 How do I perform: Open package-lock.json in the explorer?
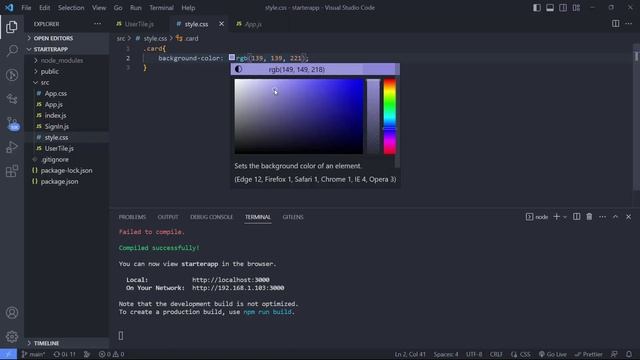pyautogui.click(x=67, y=170)
